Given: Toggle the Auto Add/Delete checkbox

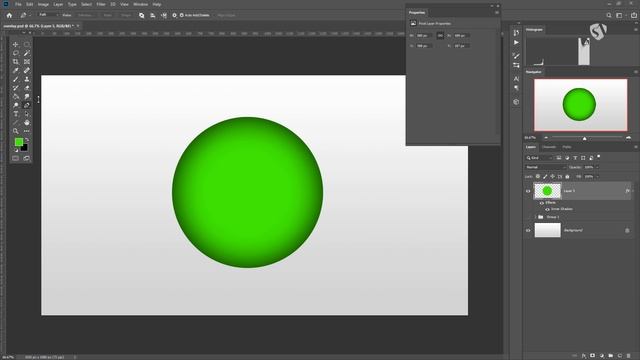Looking at the screenshot, I should 182,15.
